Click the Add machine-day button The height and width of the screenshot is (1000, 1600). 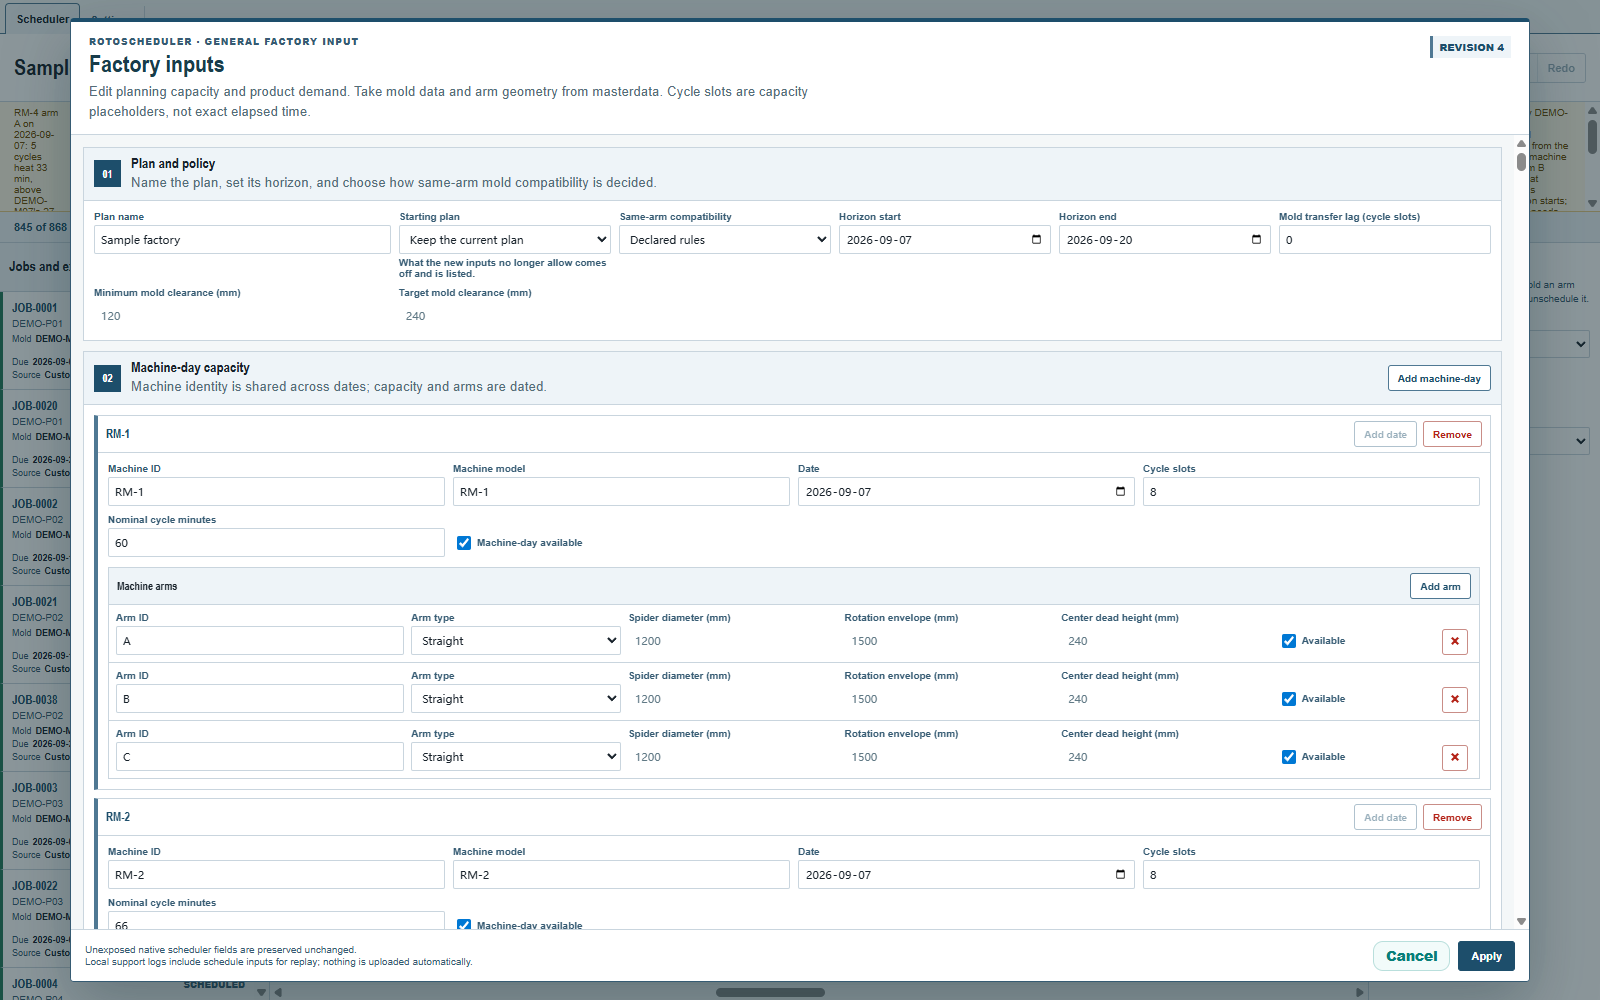[1439, 378]
